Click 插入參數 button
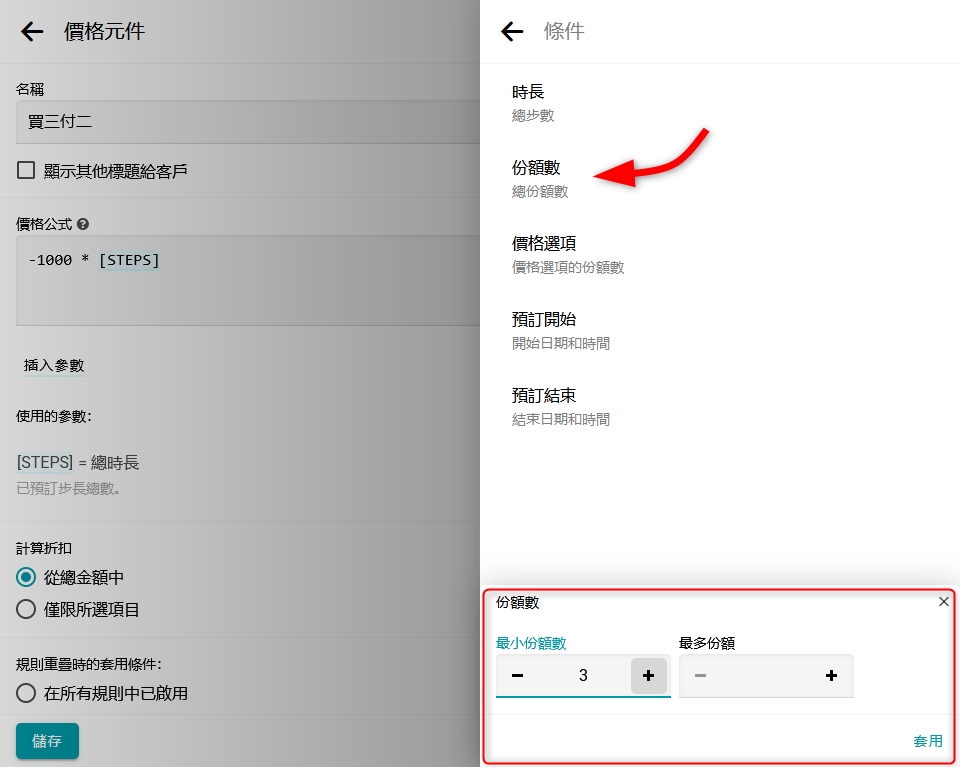Screen dimensions: 960x767 [54, 366]
